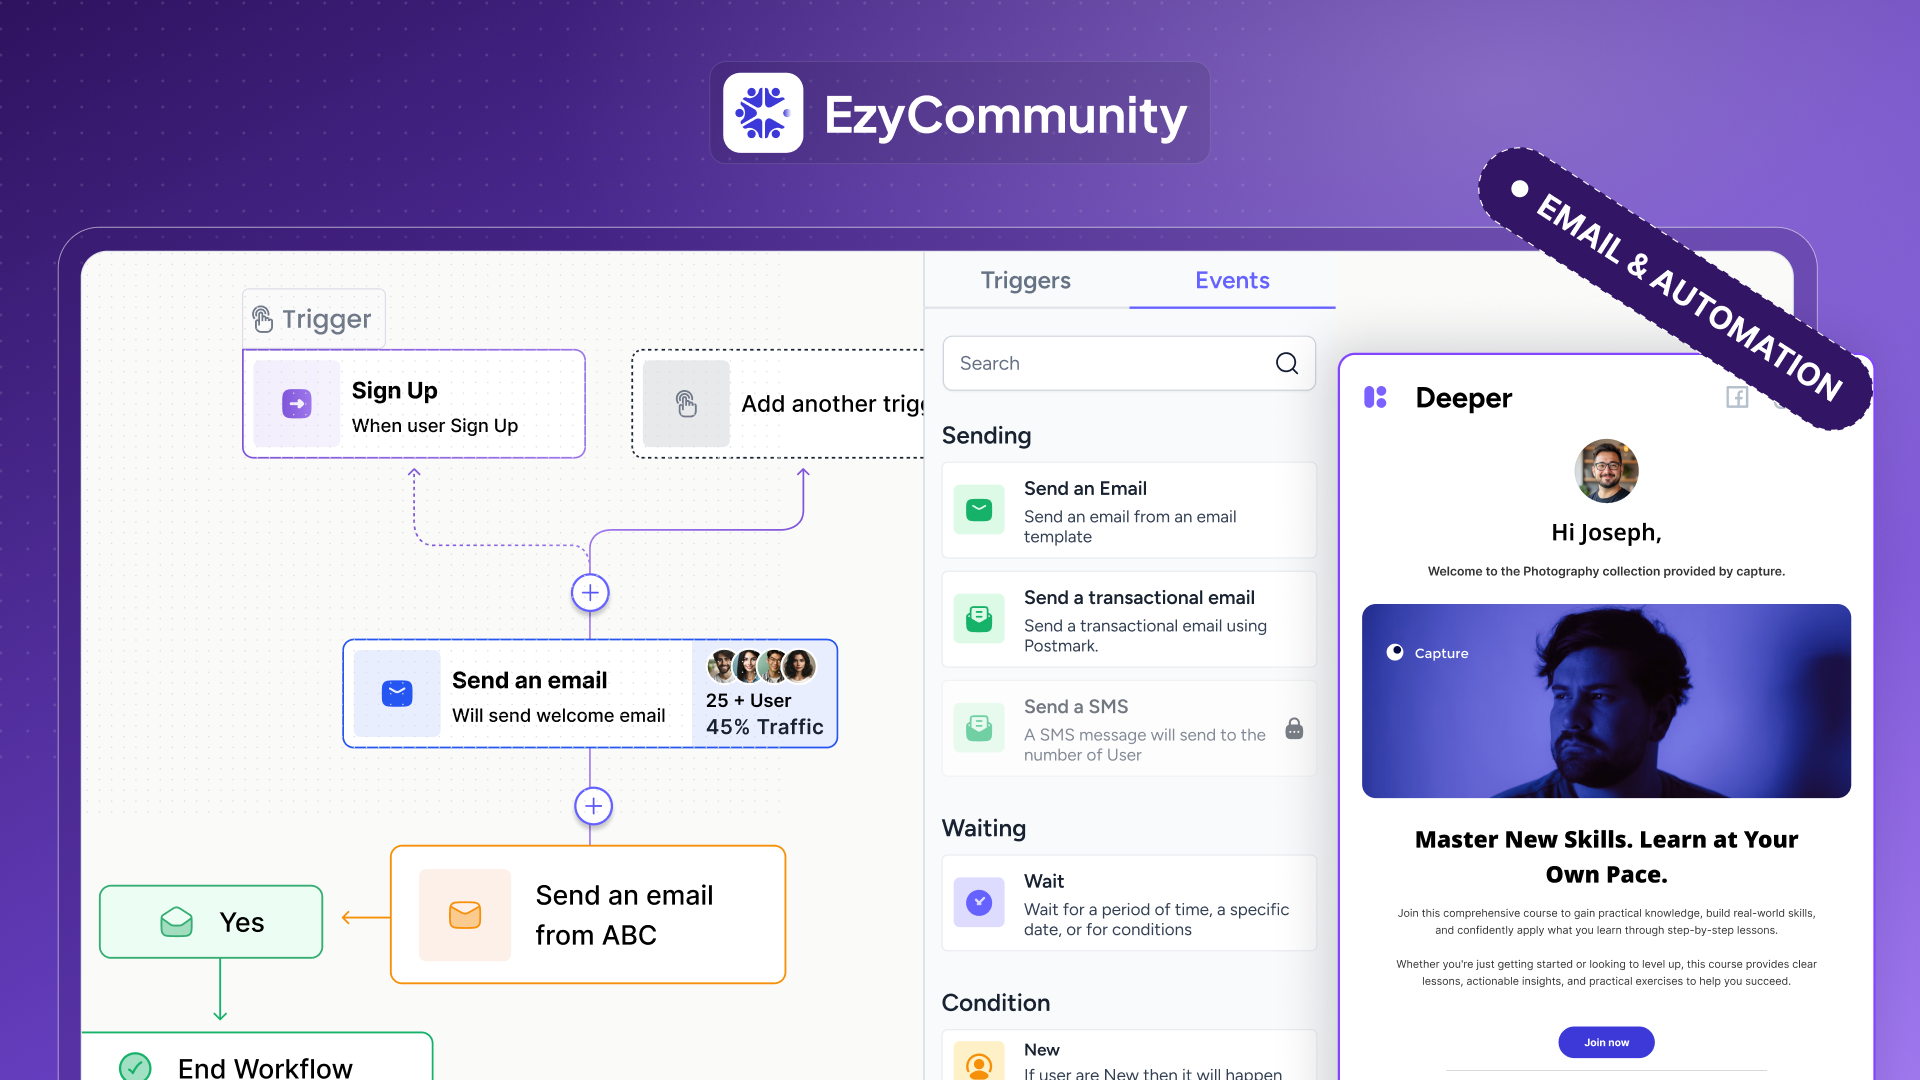Image resolution: width=1920 pixels, height=1080 pixels.
Task: Click the 'EMAIL & AUTOMATION' badge
Action: 1675,290
